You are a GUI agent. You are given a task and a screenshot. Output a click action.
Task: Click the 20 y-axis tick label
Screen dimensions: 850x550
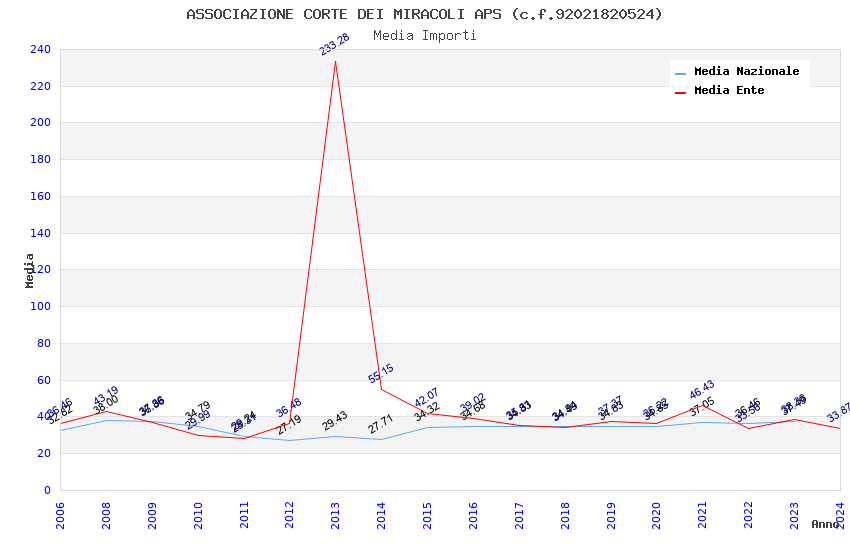[x=44, y=453]
